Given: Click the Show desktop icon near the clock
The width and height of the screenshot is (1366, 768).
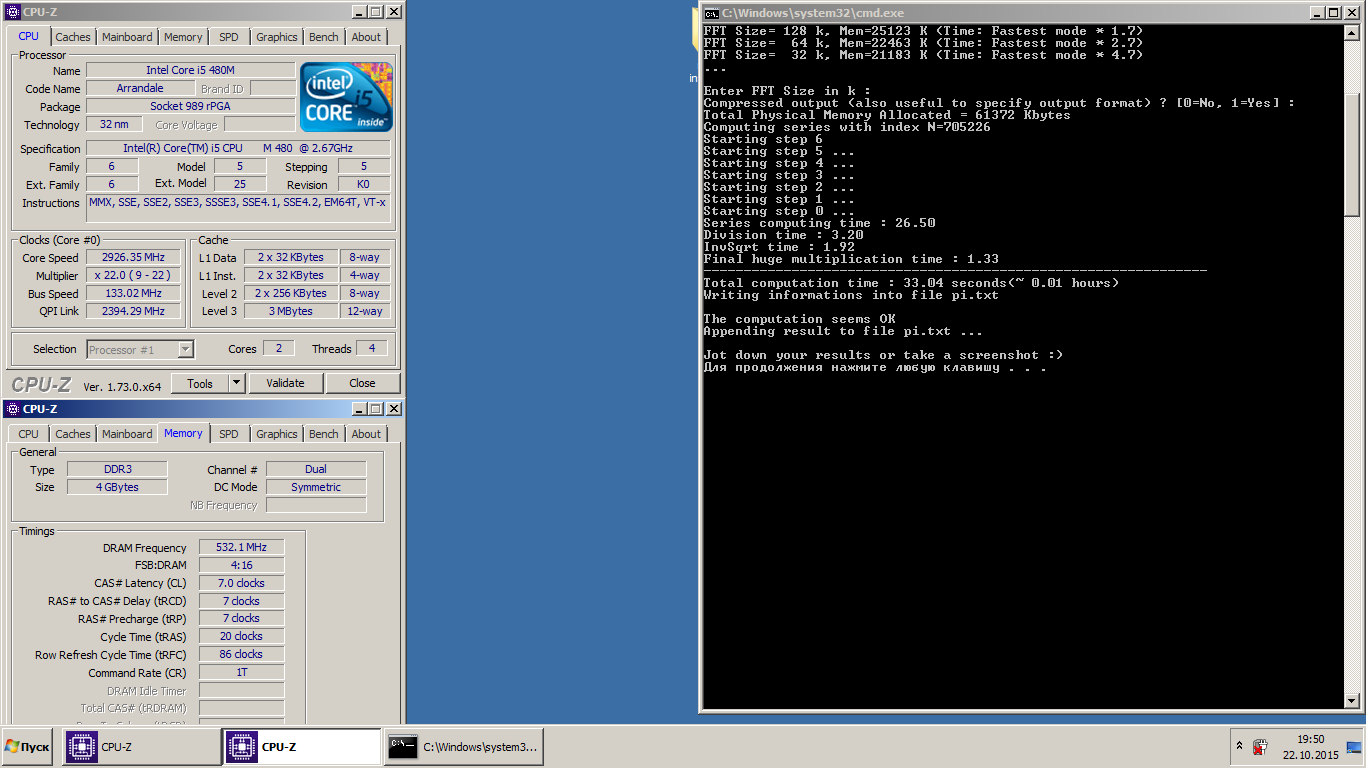Looking at the screenshot, I should pos(1354,747).
